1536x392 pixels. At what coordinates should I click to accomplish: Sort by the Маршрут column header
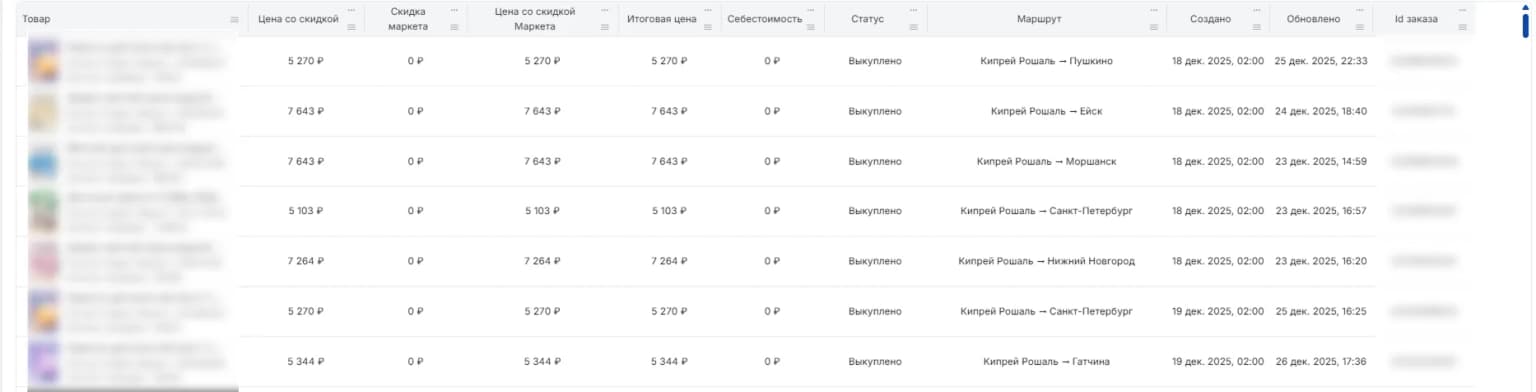(x=1039, y=19)
